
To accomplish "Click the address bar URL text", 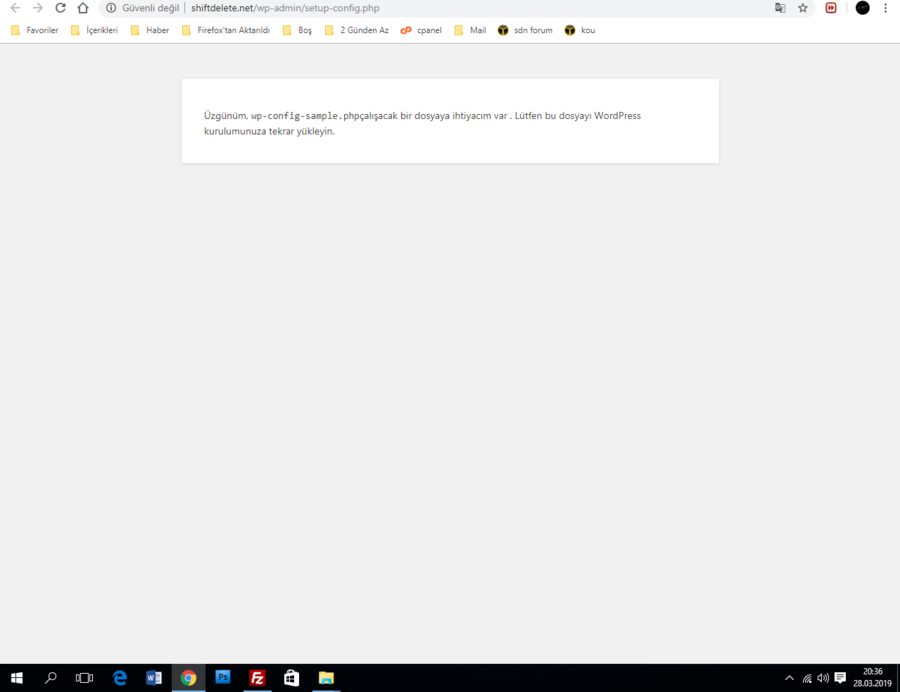I will (285, 8).
